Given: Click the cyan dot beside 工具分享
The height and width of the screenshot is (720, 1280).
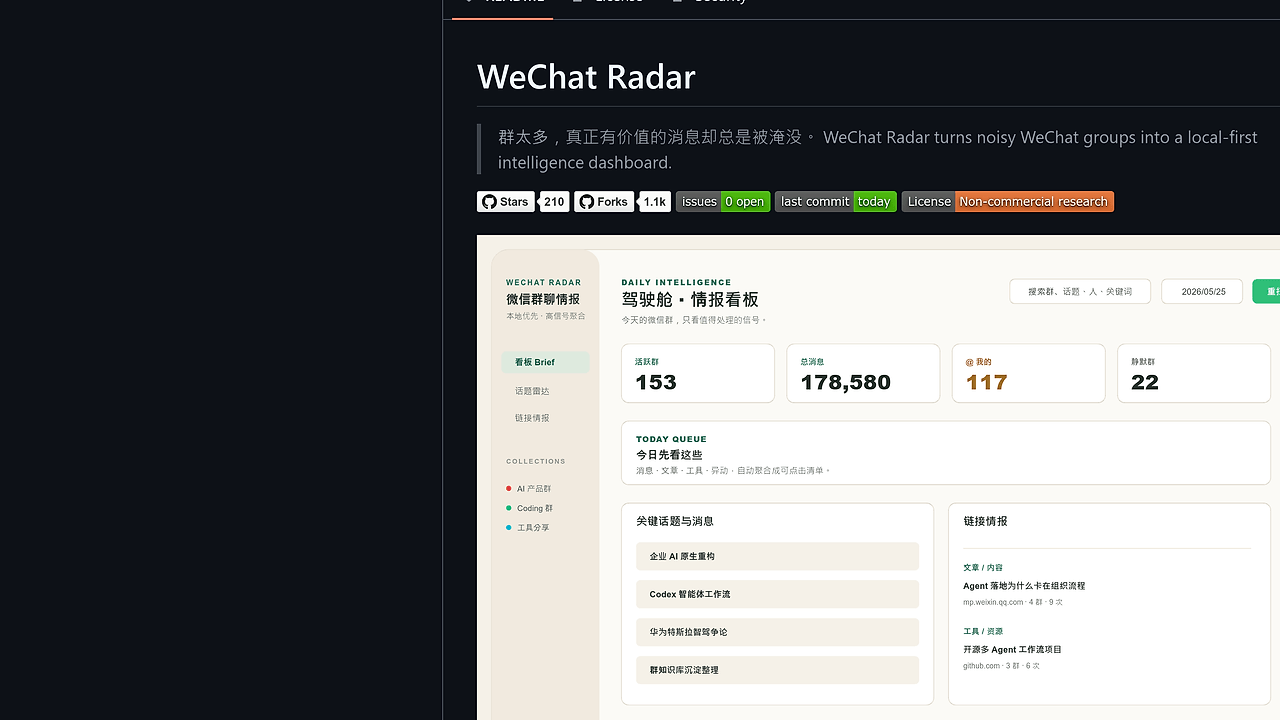Looking at the screenshot, I should tap(509, 527).
